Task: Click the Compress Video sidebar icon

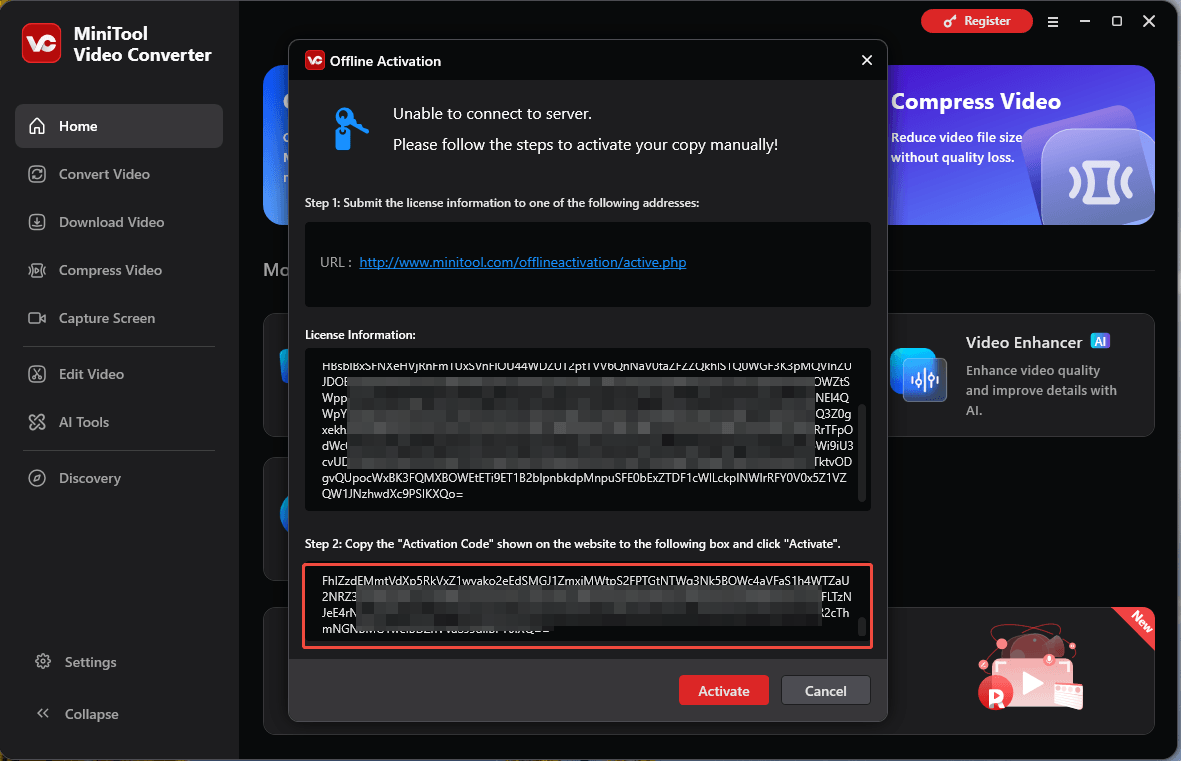Action: coord(37,270)
